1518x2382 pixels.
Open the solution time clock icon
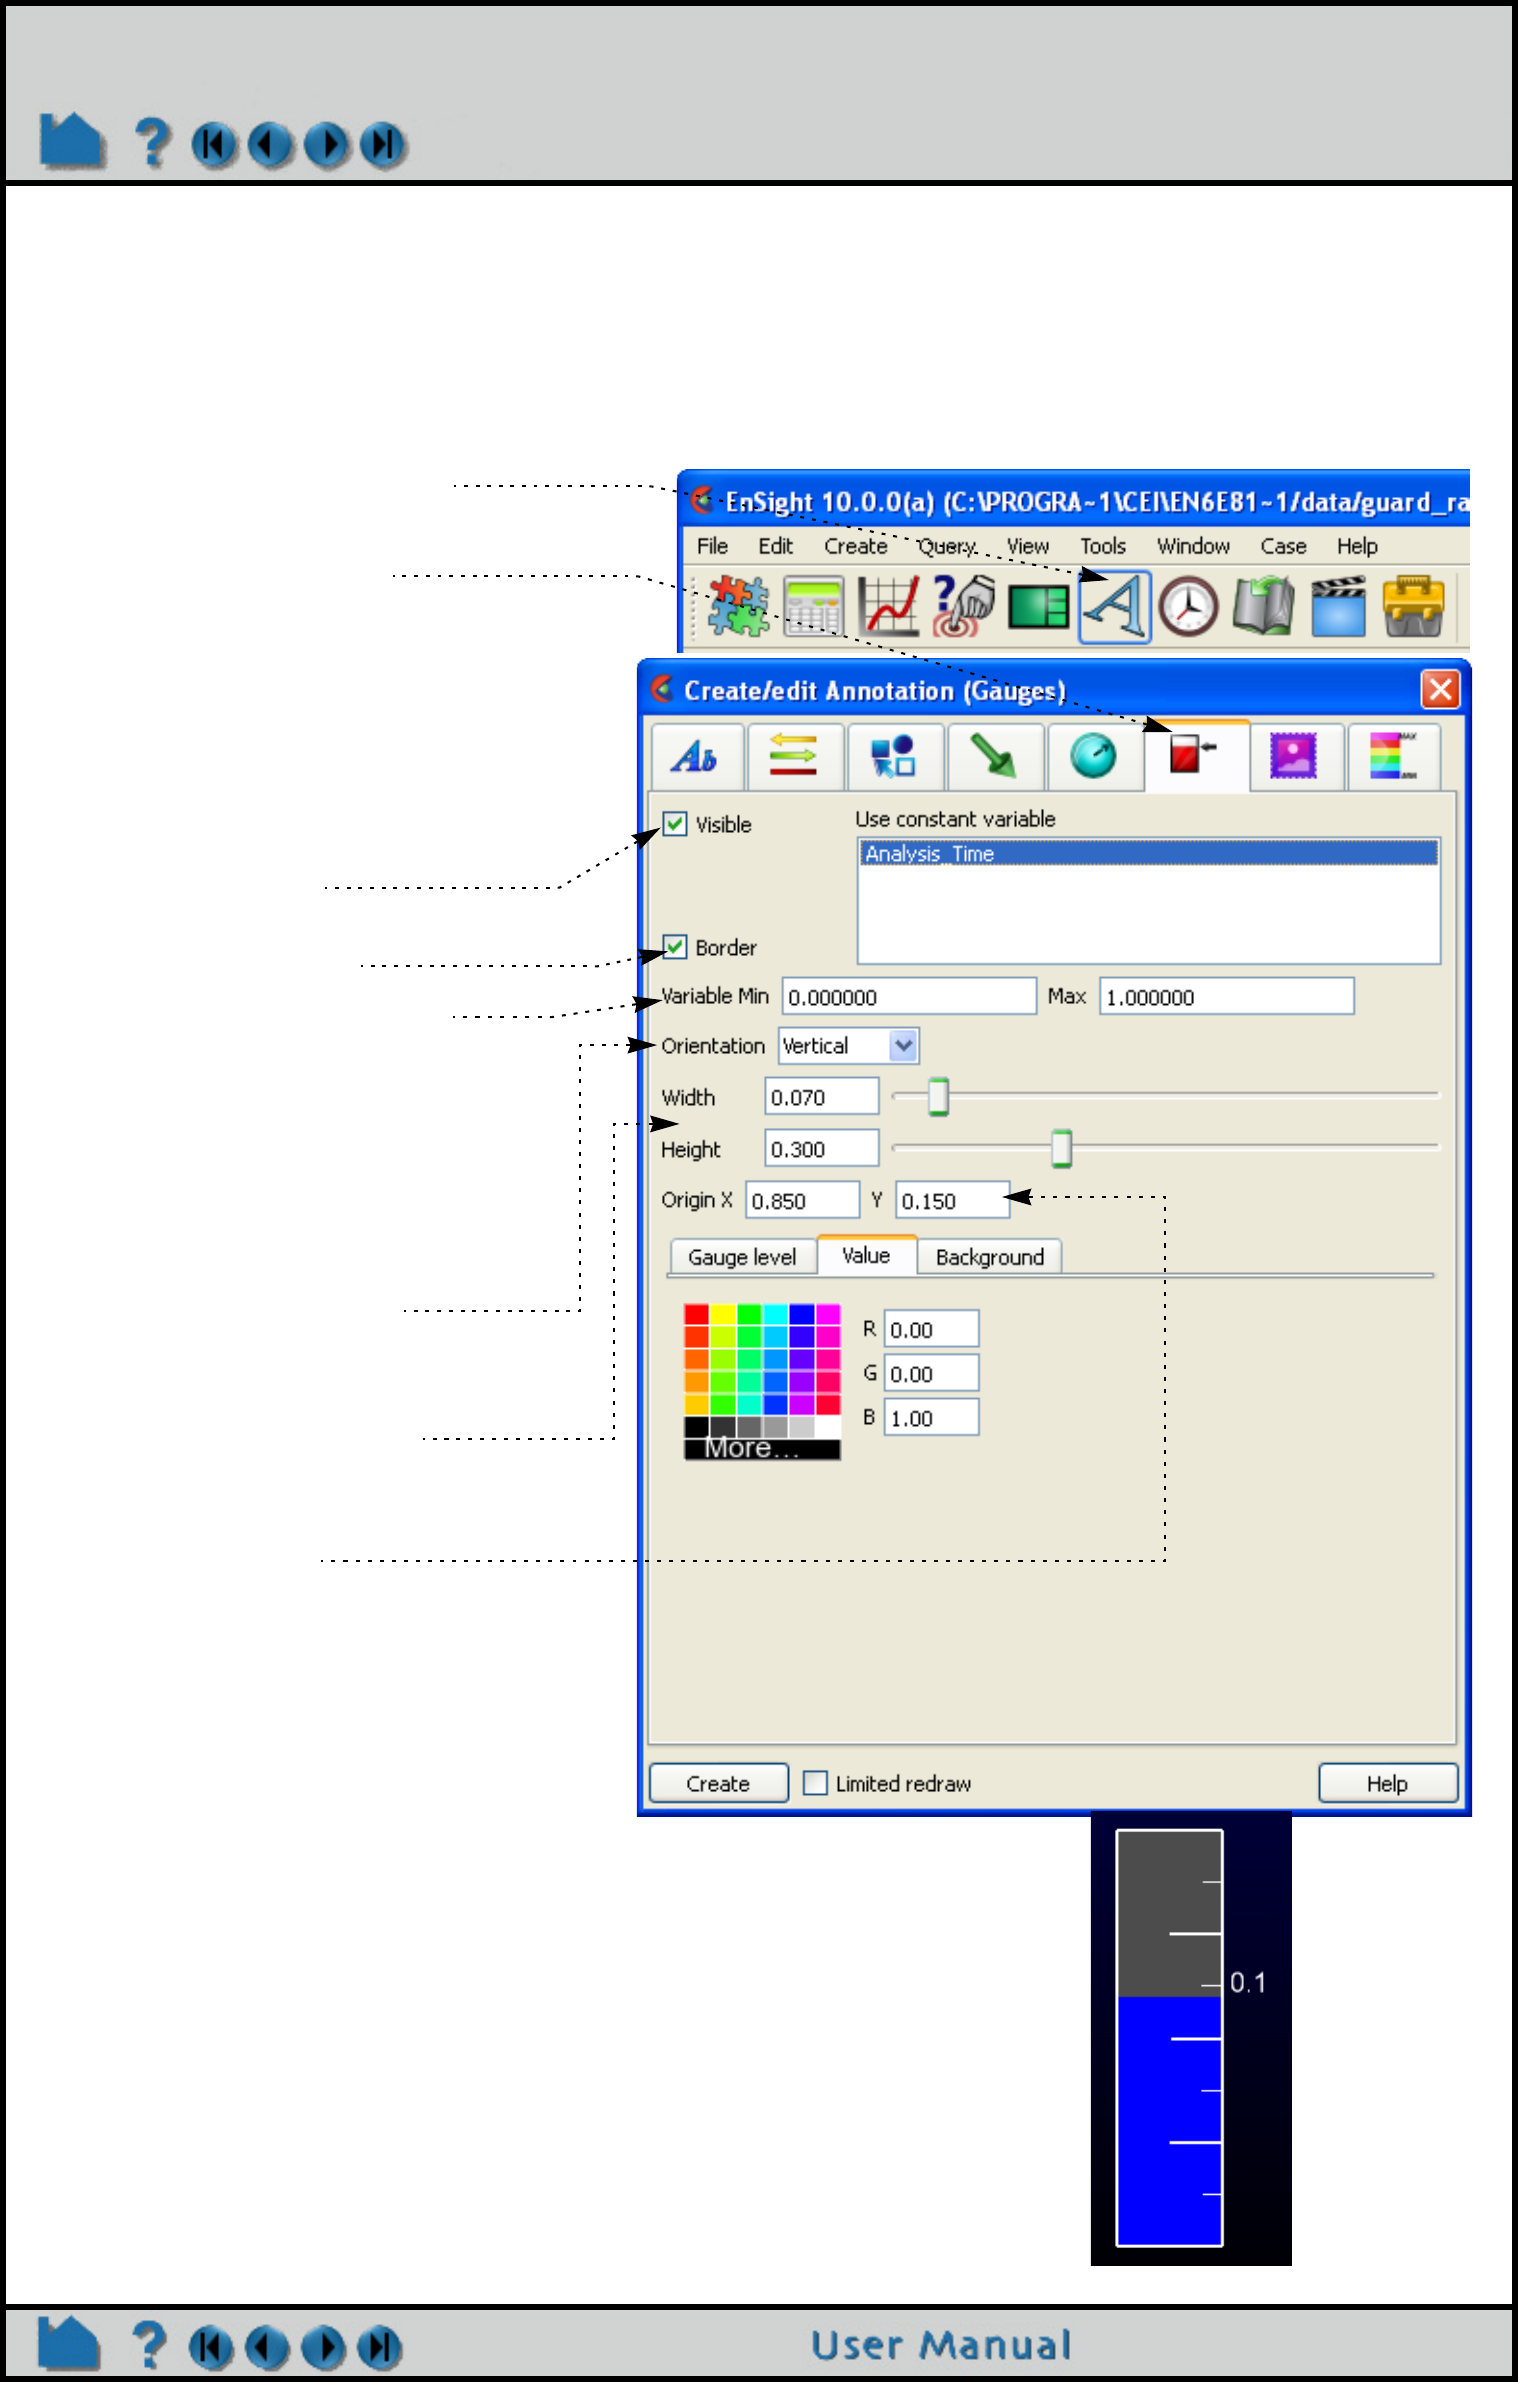tap(1188, 606)
